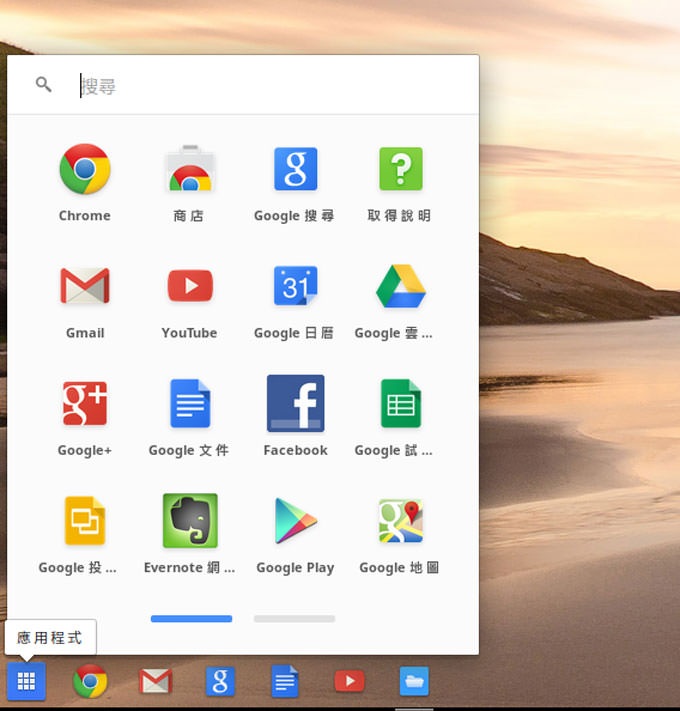Open the Google 地圖 maps app

tap(400, 521)
